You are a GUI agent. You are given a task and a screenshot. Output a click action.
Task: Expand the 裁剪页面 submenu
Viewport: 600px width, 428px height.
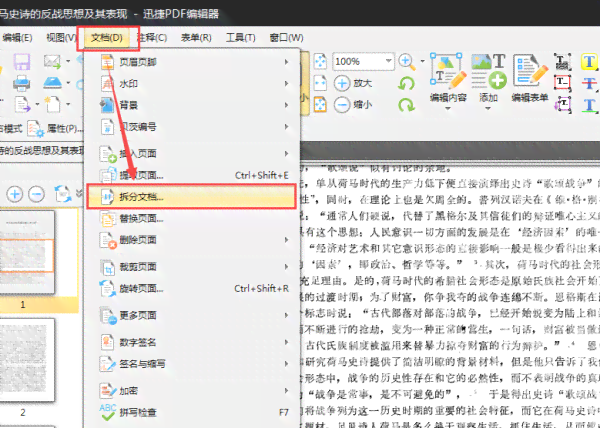click(x=191, y=267)
